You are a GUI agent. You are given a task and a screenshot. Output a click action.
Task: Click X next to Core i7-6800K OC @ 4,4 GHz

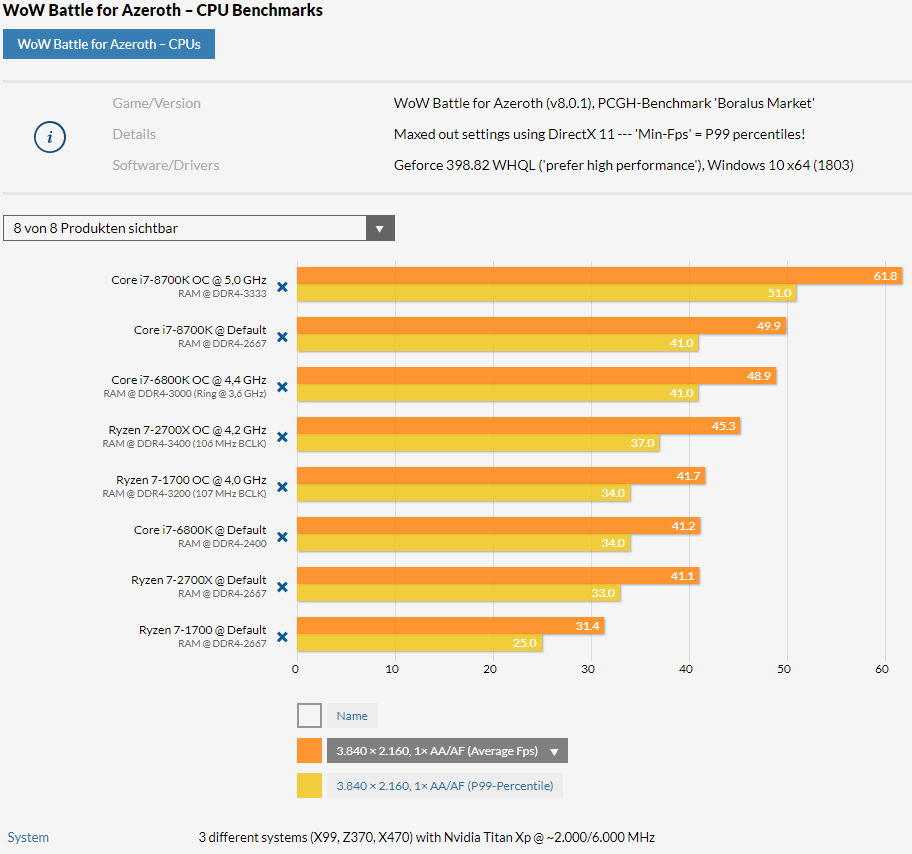pyautogui.click(x=282, y=387)
